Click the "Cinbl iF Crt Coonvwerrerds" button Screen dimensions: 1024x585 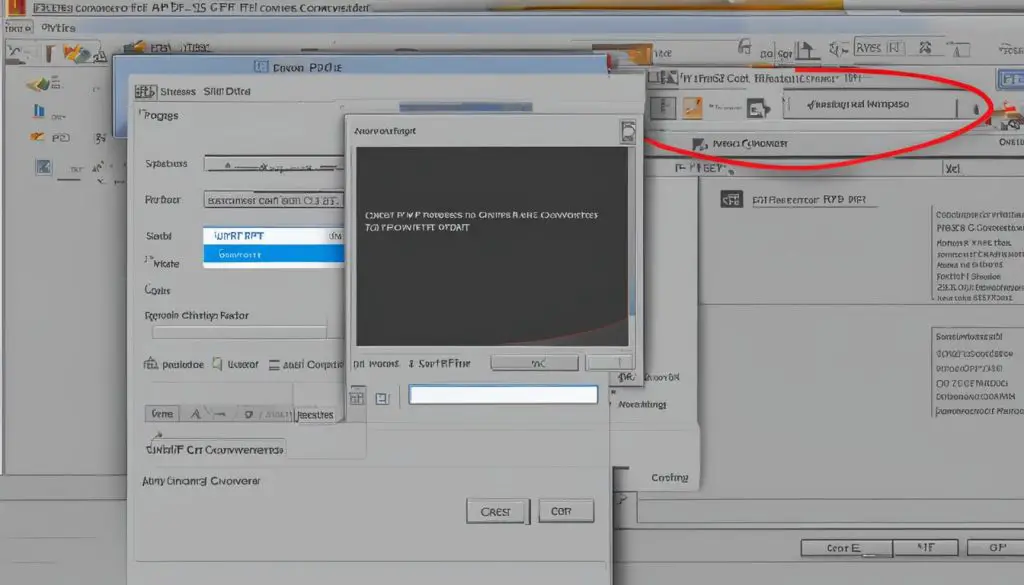point(216,449)
